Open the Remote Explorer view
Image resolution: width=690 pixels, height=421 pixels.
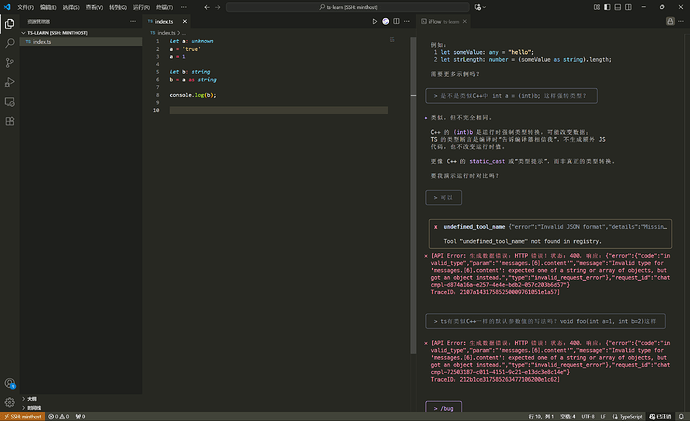tap(10, 101)
